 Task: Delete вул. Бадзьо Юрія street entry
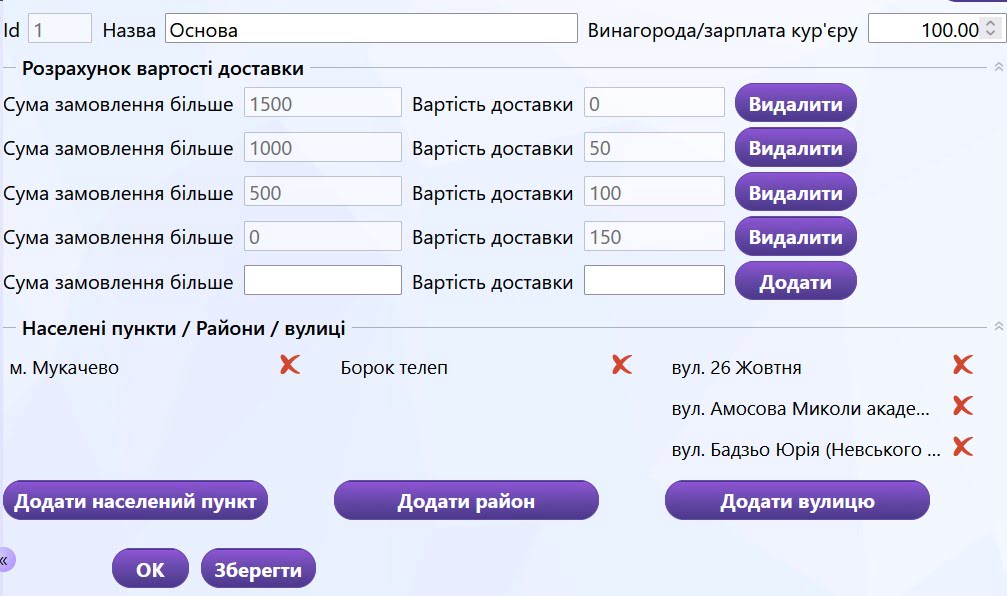point(963,446)
